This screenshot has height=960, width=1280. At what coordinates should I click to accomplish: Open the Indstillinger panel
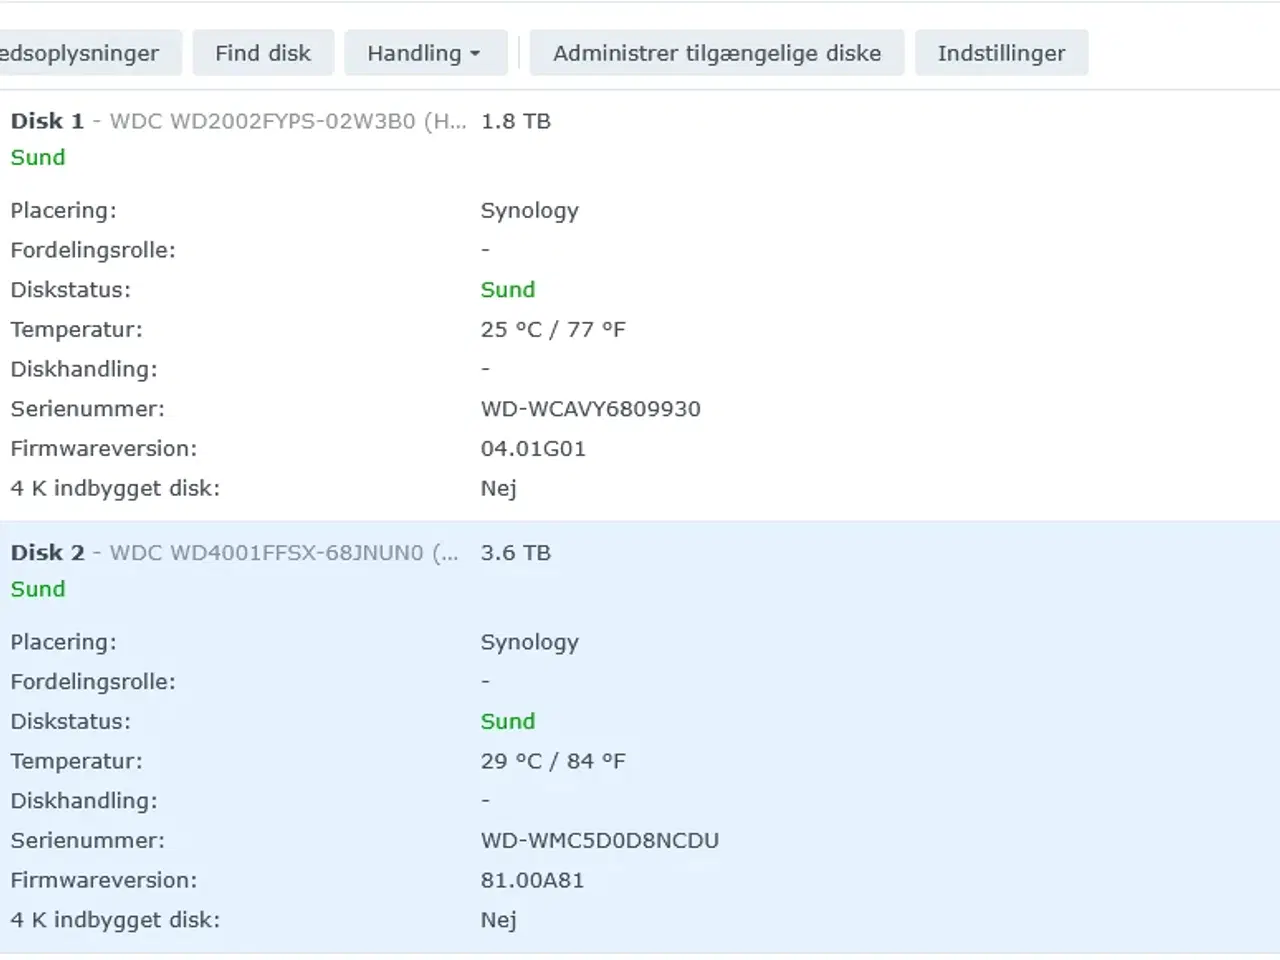[1001, 53]
